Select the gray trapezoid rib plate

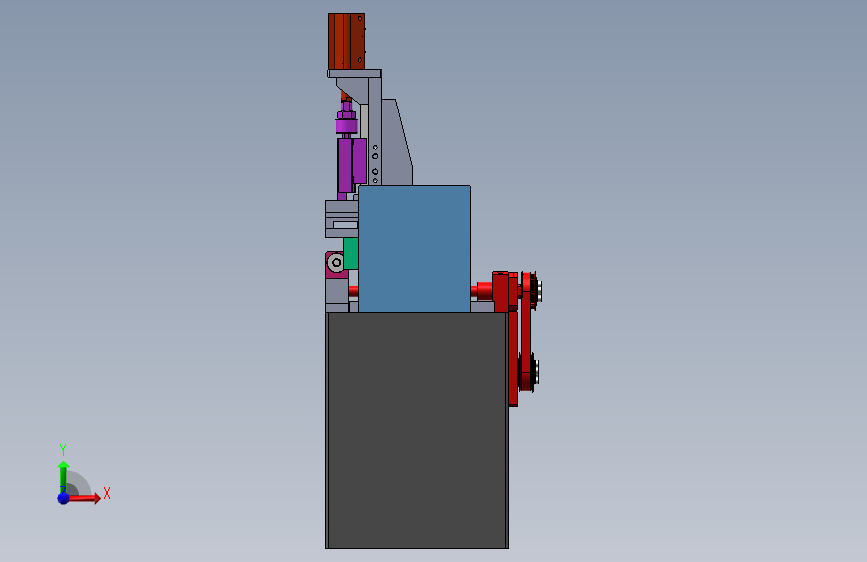pyautogui.click(x=396, y=143)
